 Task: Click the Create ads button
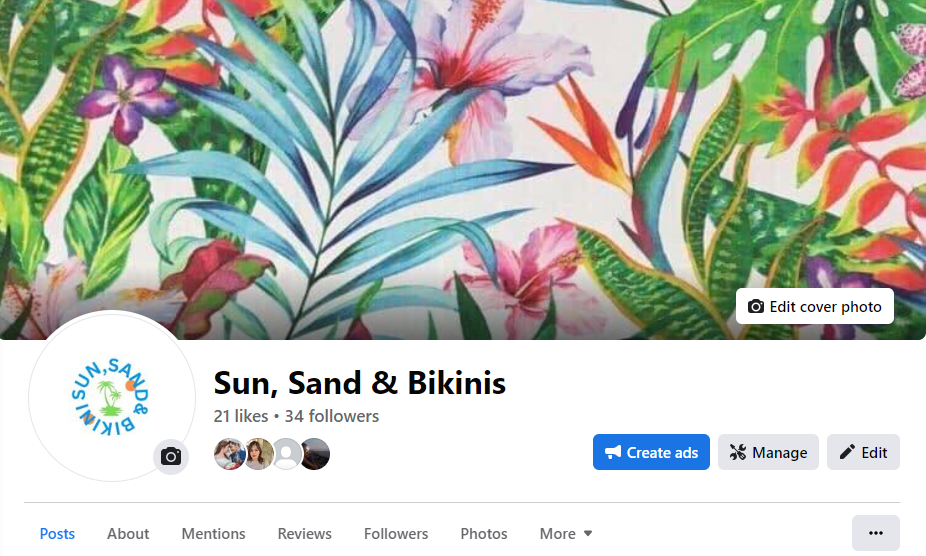pyautogui.click(x=651, y=452)
